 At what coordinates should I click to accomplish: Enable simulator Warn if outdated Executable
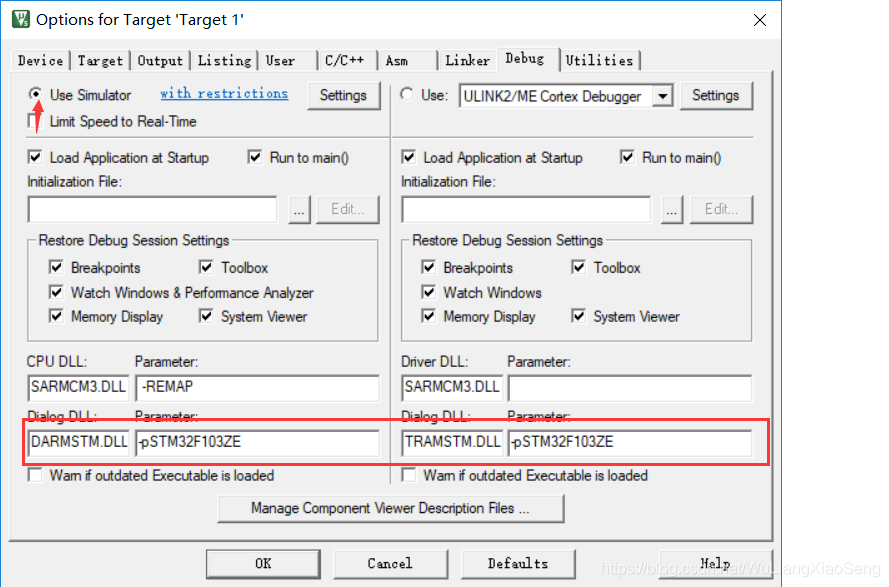[35, 475]
